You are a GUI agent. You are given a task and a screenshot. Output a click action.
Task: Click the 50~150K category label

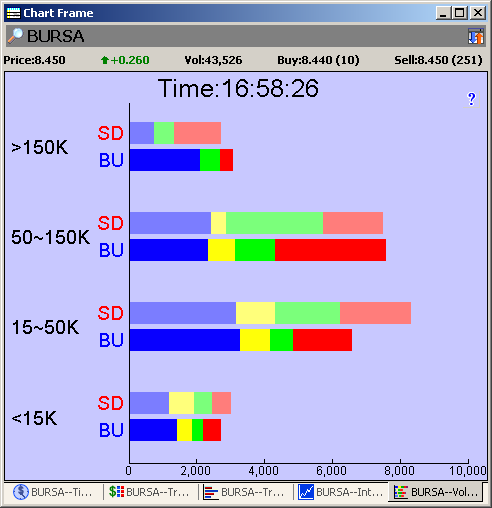coord(51,237)
